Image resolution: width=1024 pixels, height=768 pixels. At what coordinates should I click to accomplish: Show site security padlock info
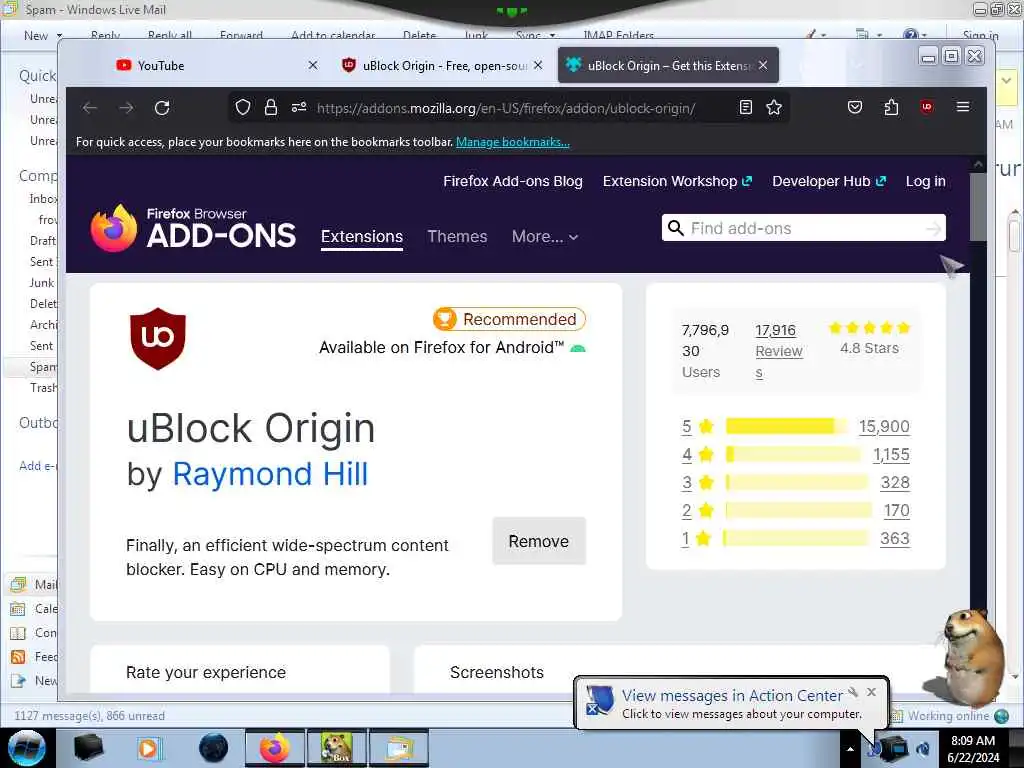[x=270, y=107]
